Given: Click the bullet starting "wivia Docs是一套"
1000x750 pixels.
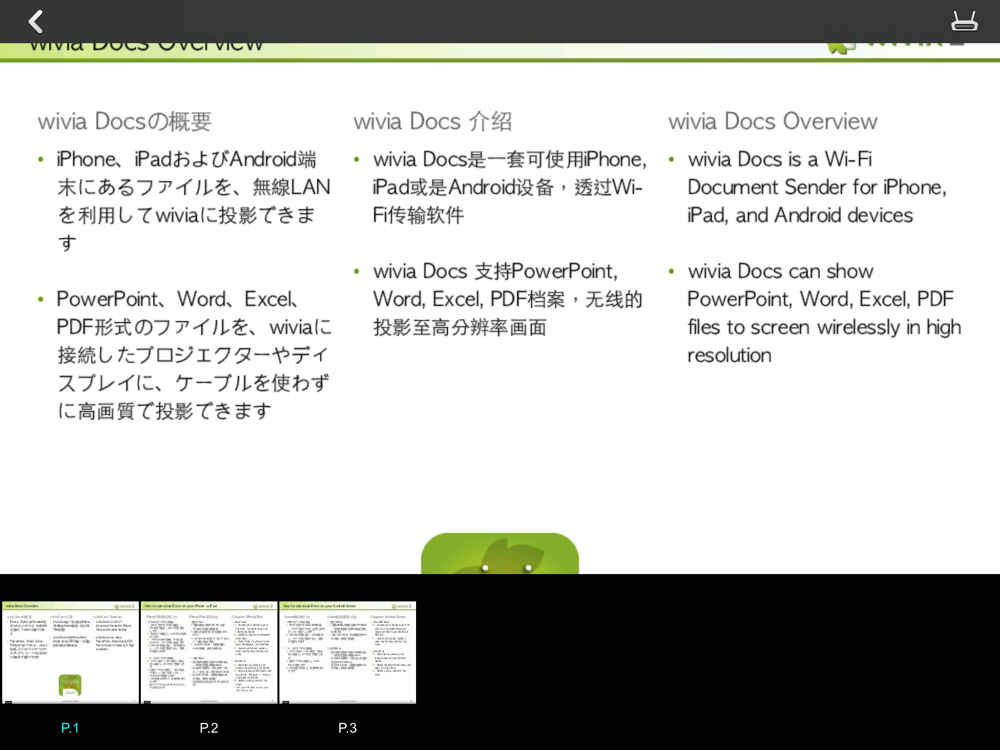Looking at the screenshot, I should [x=510, y=187].
